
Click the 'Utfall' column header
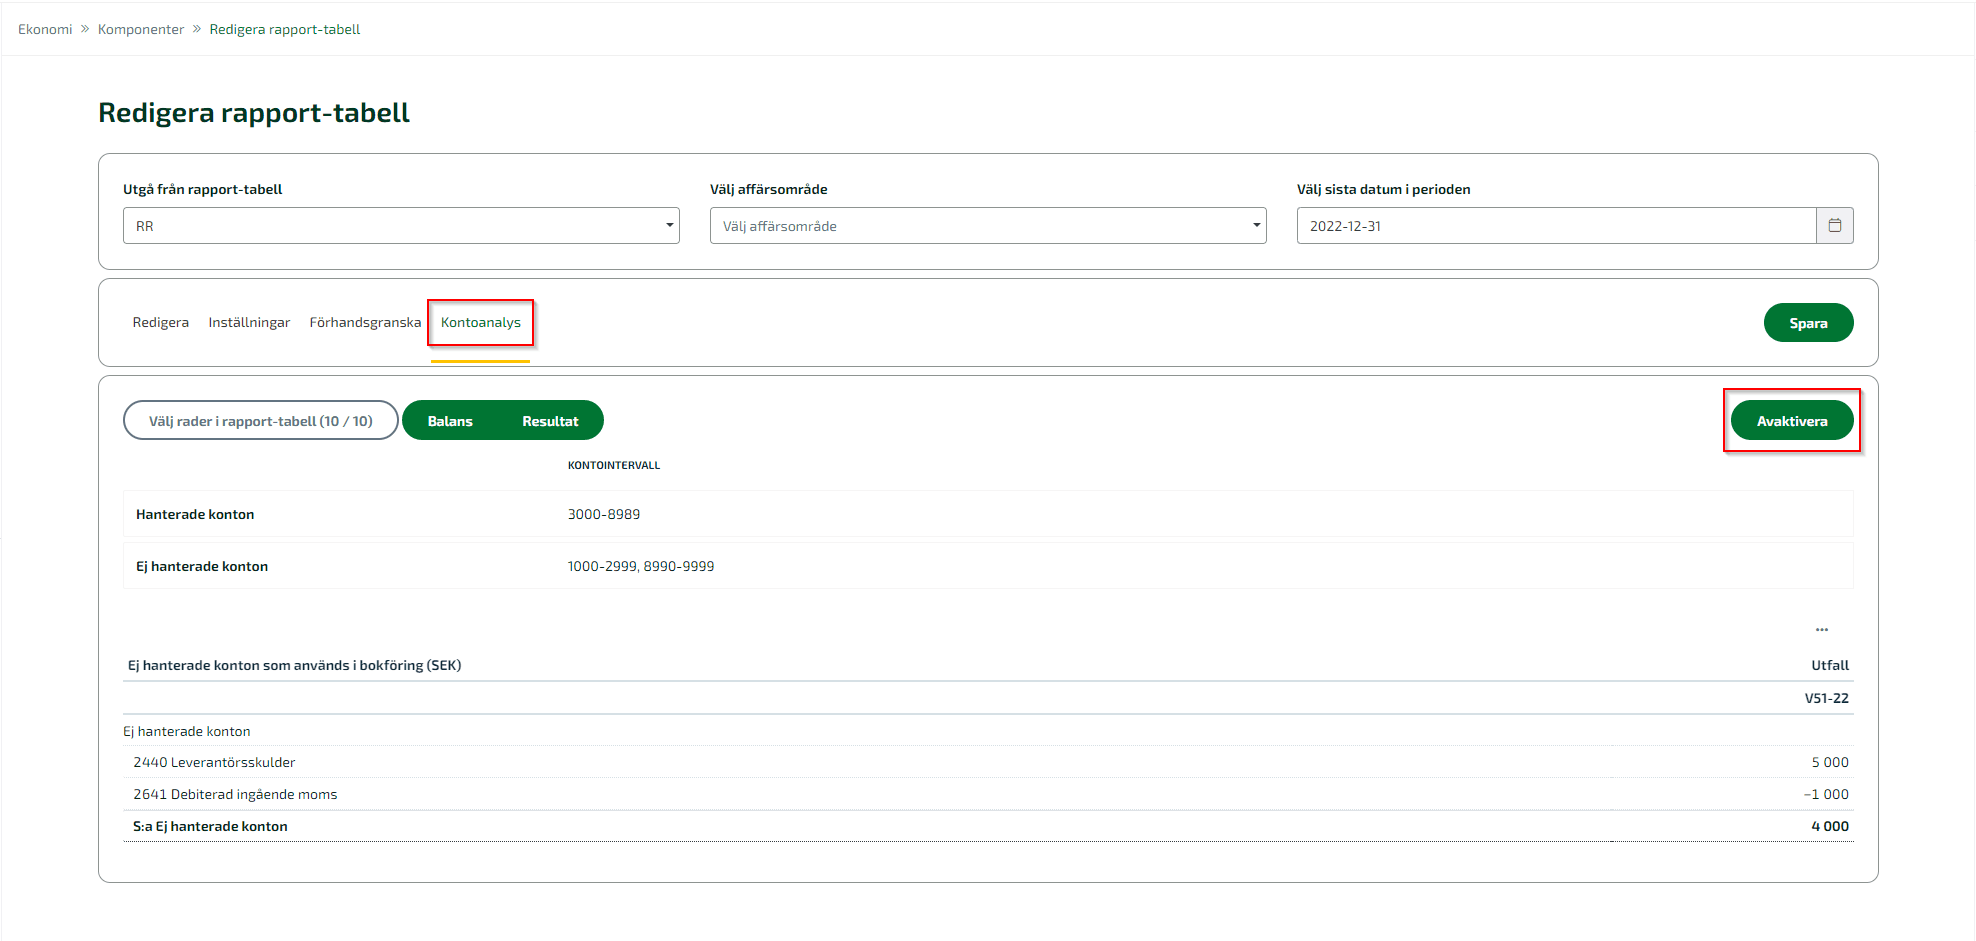[1830, 665]
